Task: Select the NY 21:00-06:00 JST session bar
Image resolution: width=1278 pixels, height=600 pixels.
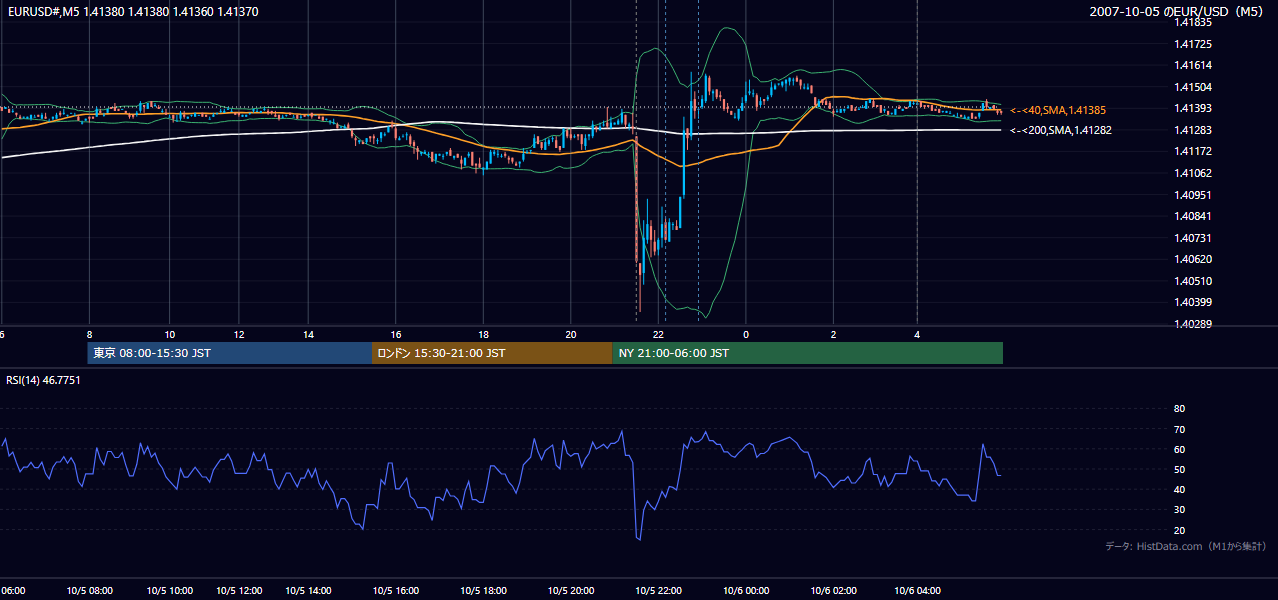Action: click(x=807, y=353)
